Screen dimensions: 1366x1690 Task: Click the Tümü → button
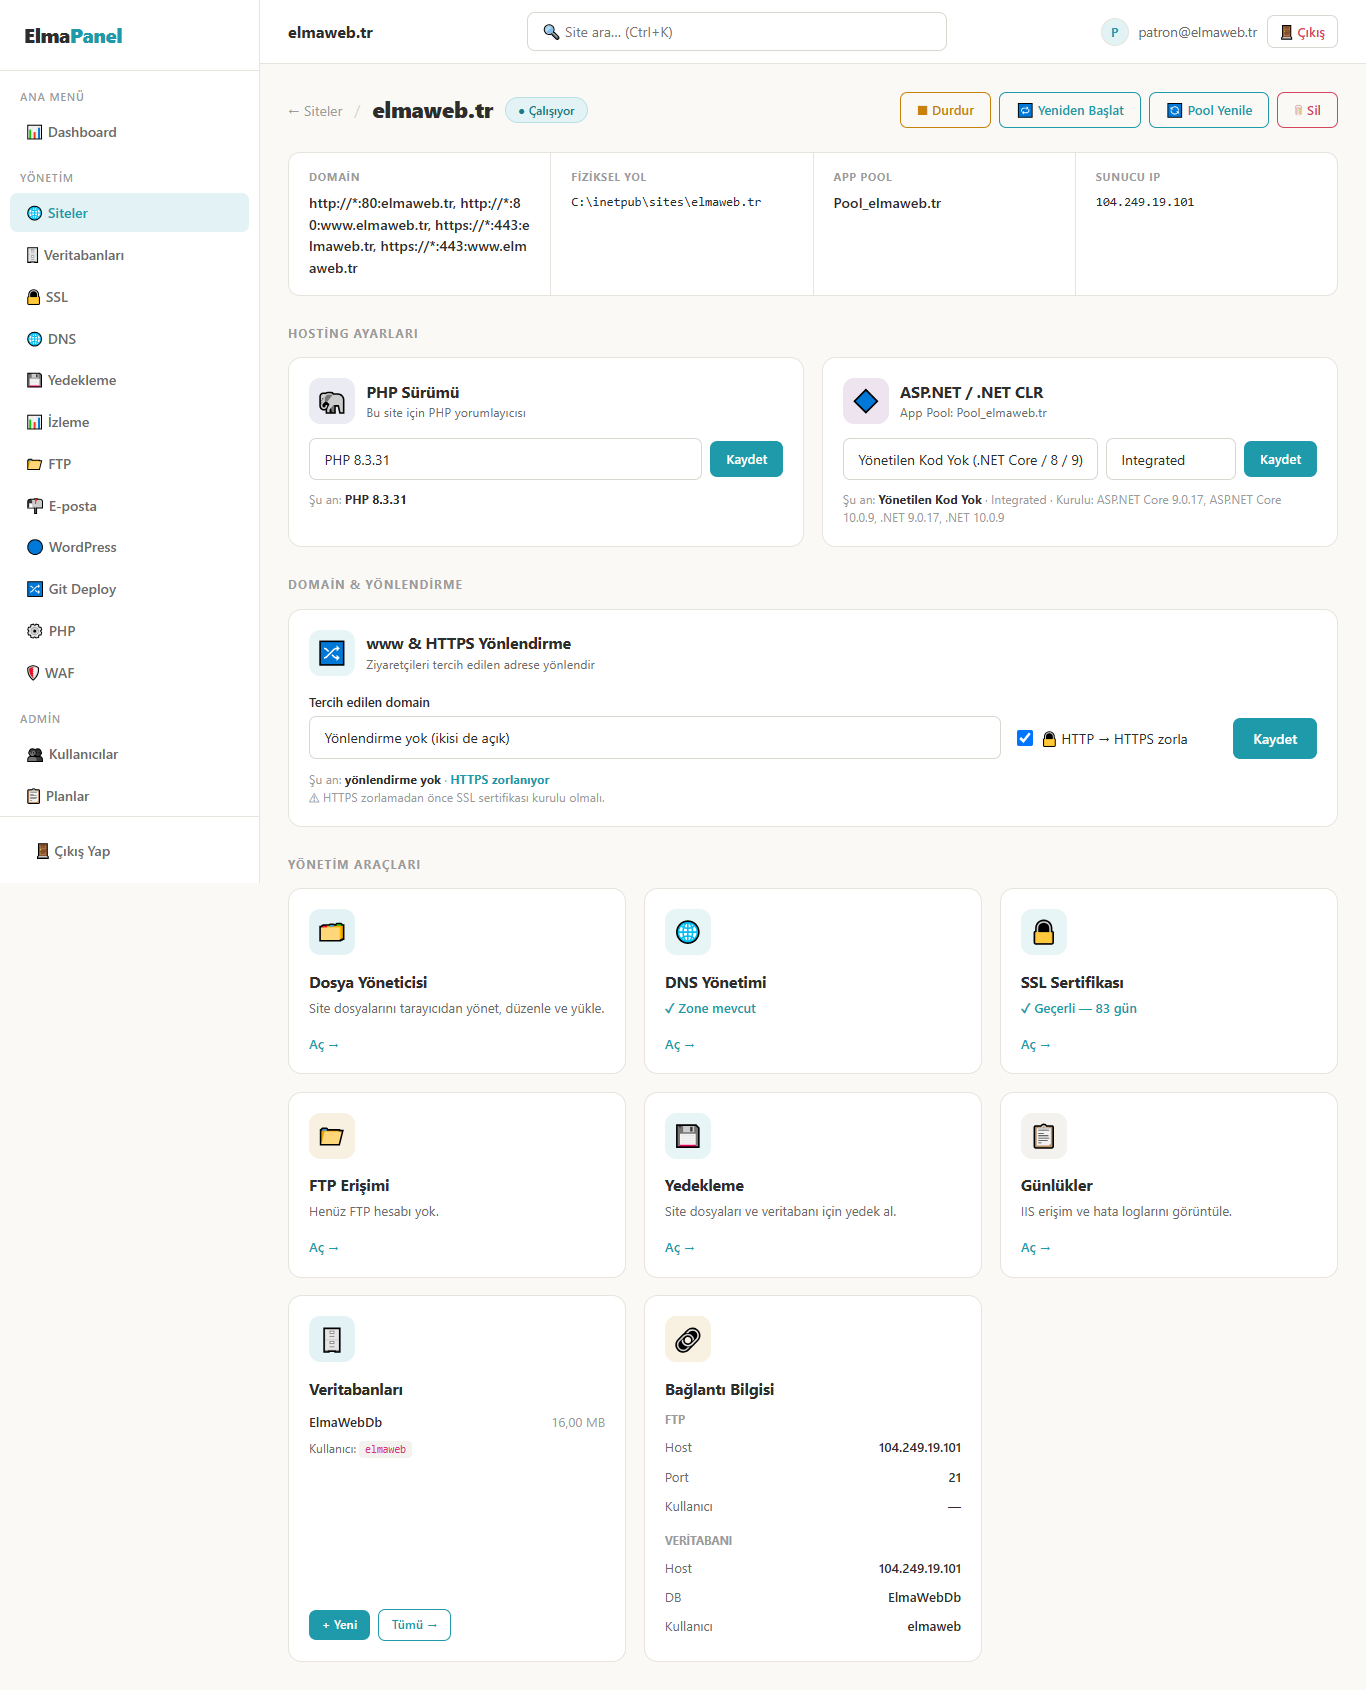[414, 1625]
